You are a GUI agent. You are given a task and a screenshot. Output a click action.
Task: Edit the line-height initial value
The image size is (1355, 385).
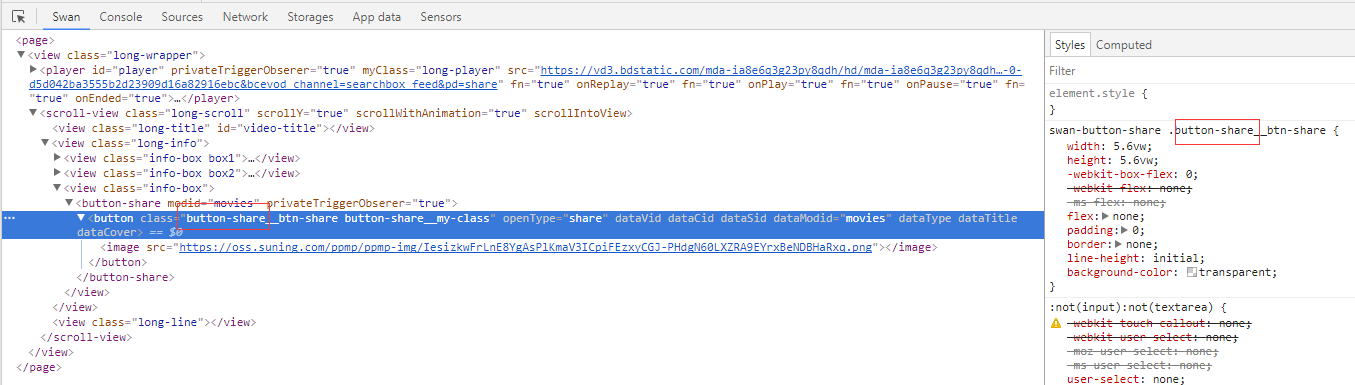(1177, 258)
